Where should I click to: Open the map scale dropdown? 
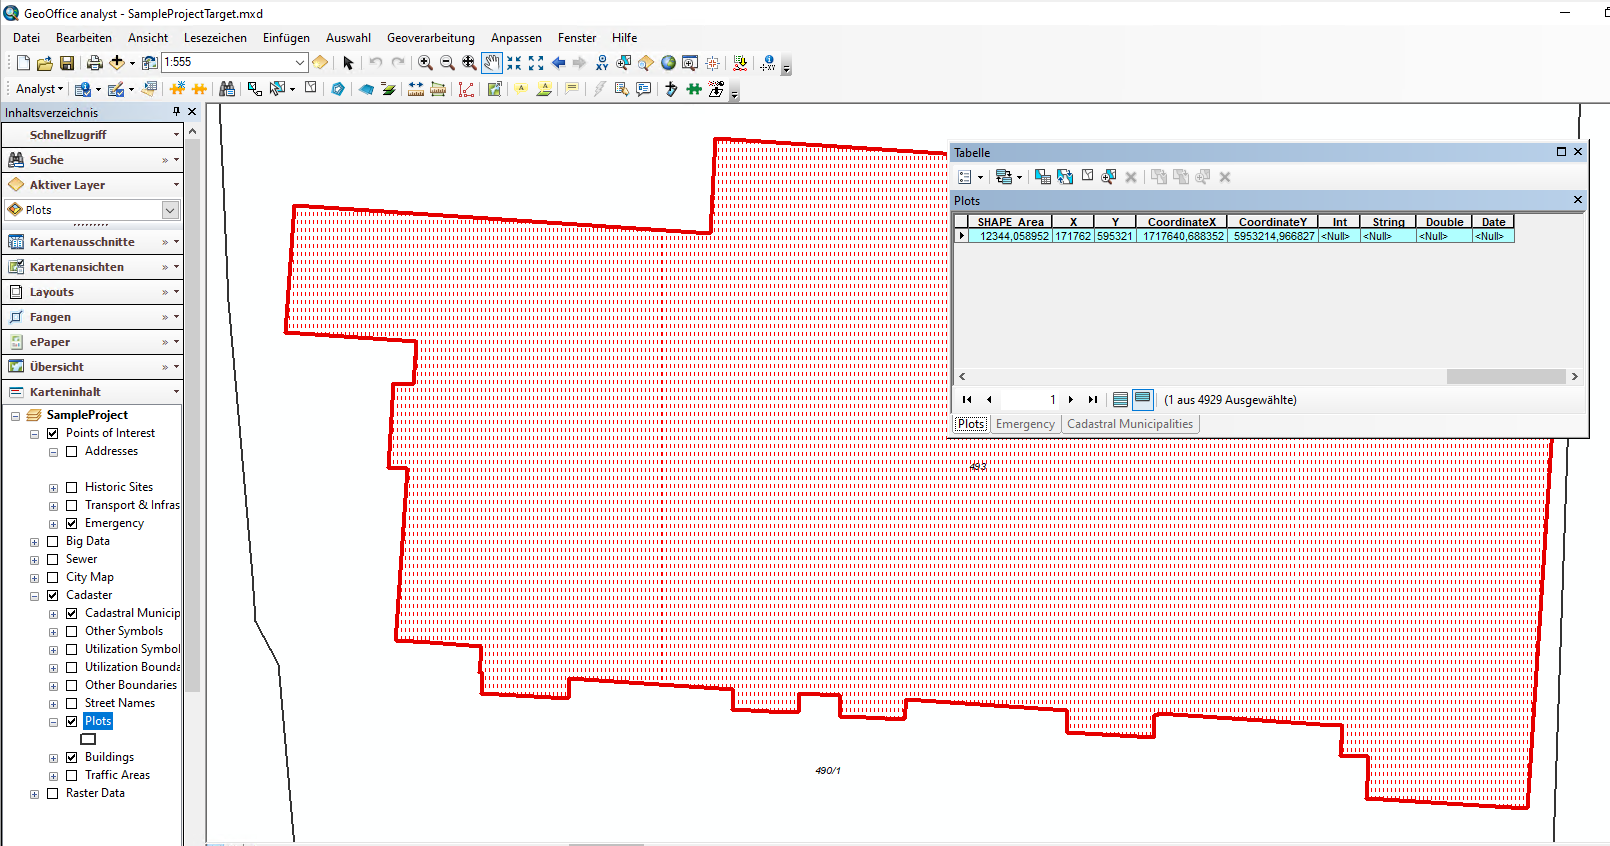[299, 63]
